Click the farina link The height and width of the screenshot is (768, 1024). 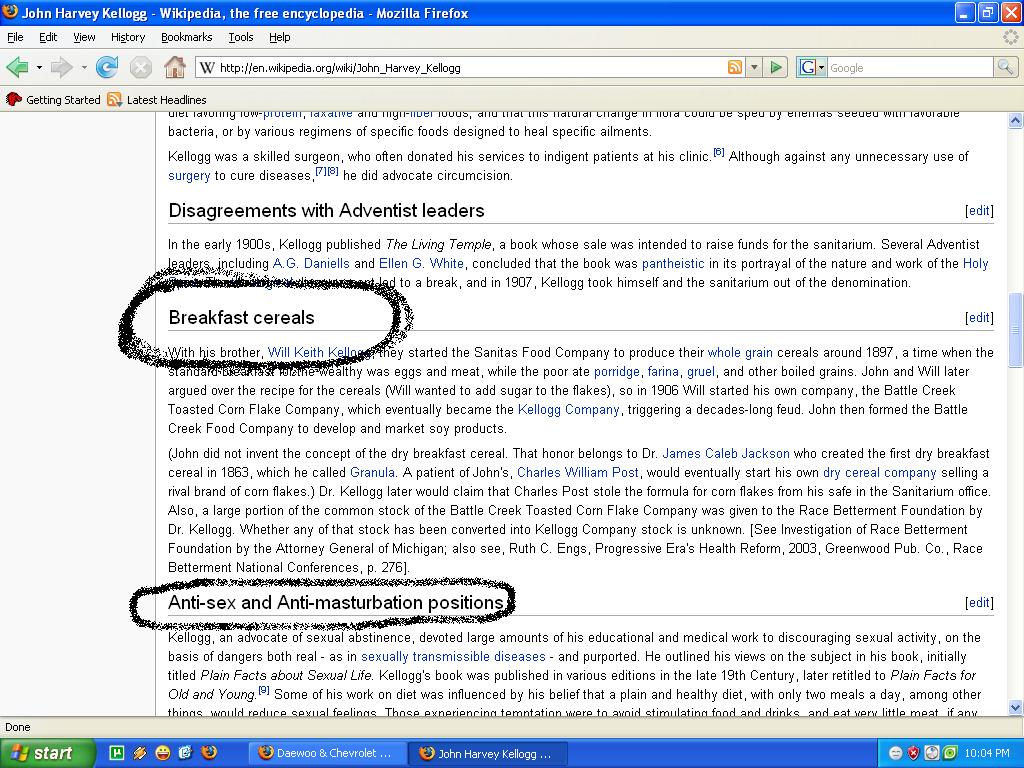tap(663, 371)
